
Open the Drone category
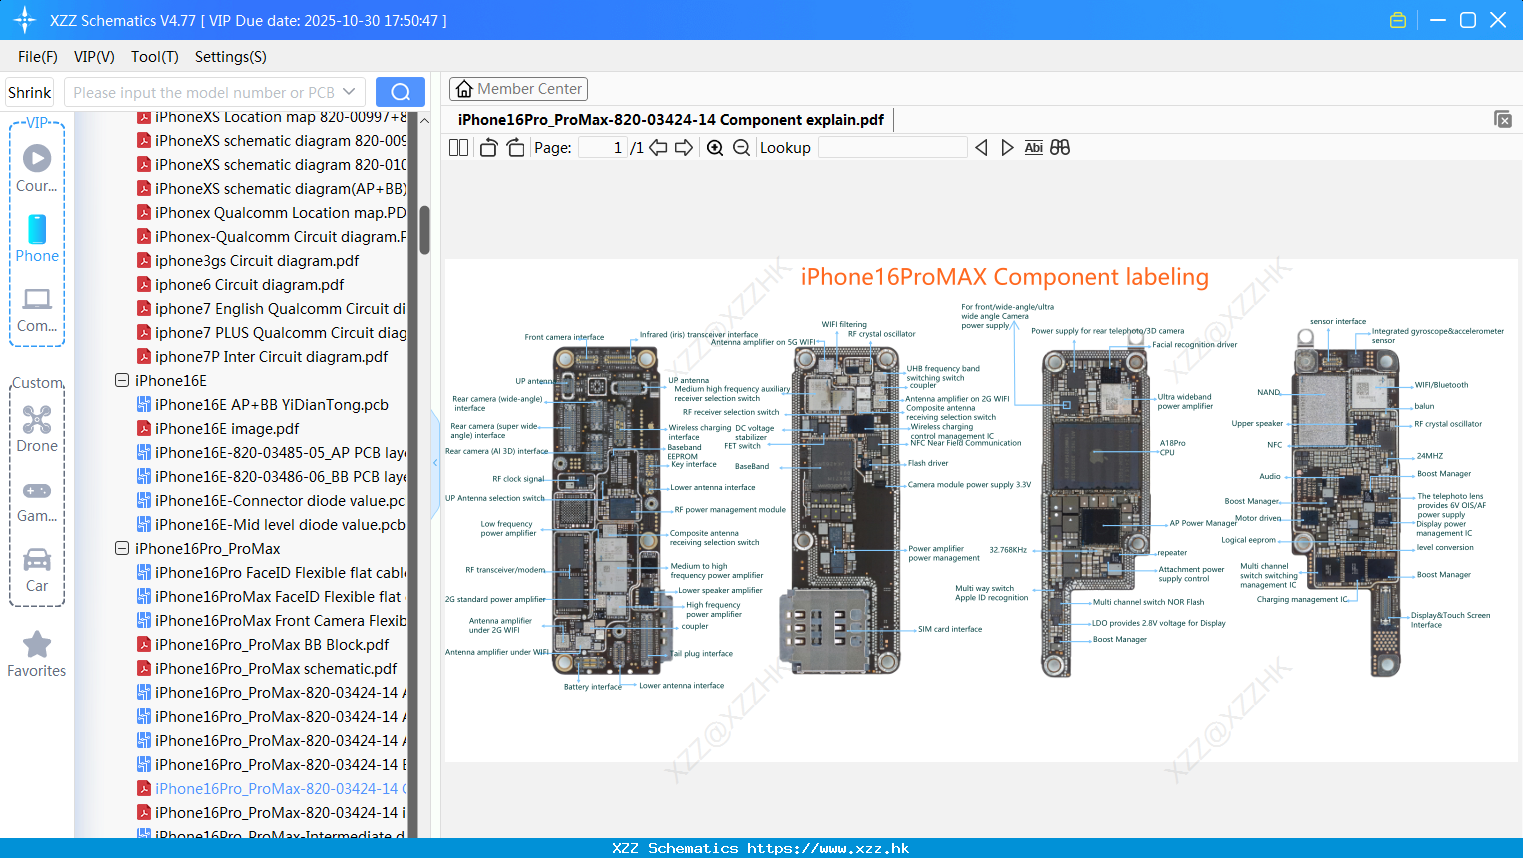[37, 429]
